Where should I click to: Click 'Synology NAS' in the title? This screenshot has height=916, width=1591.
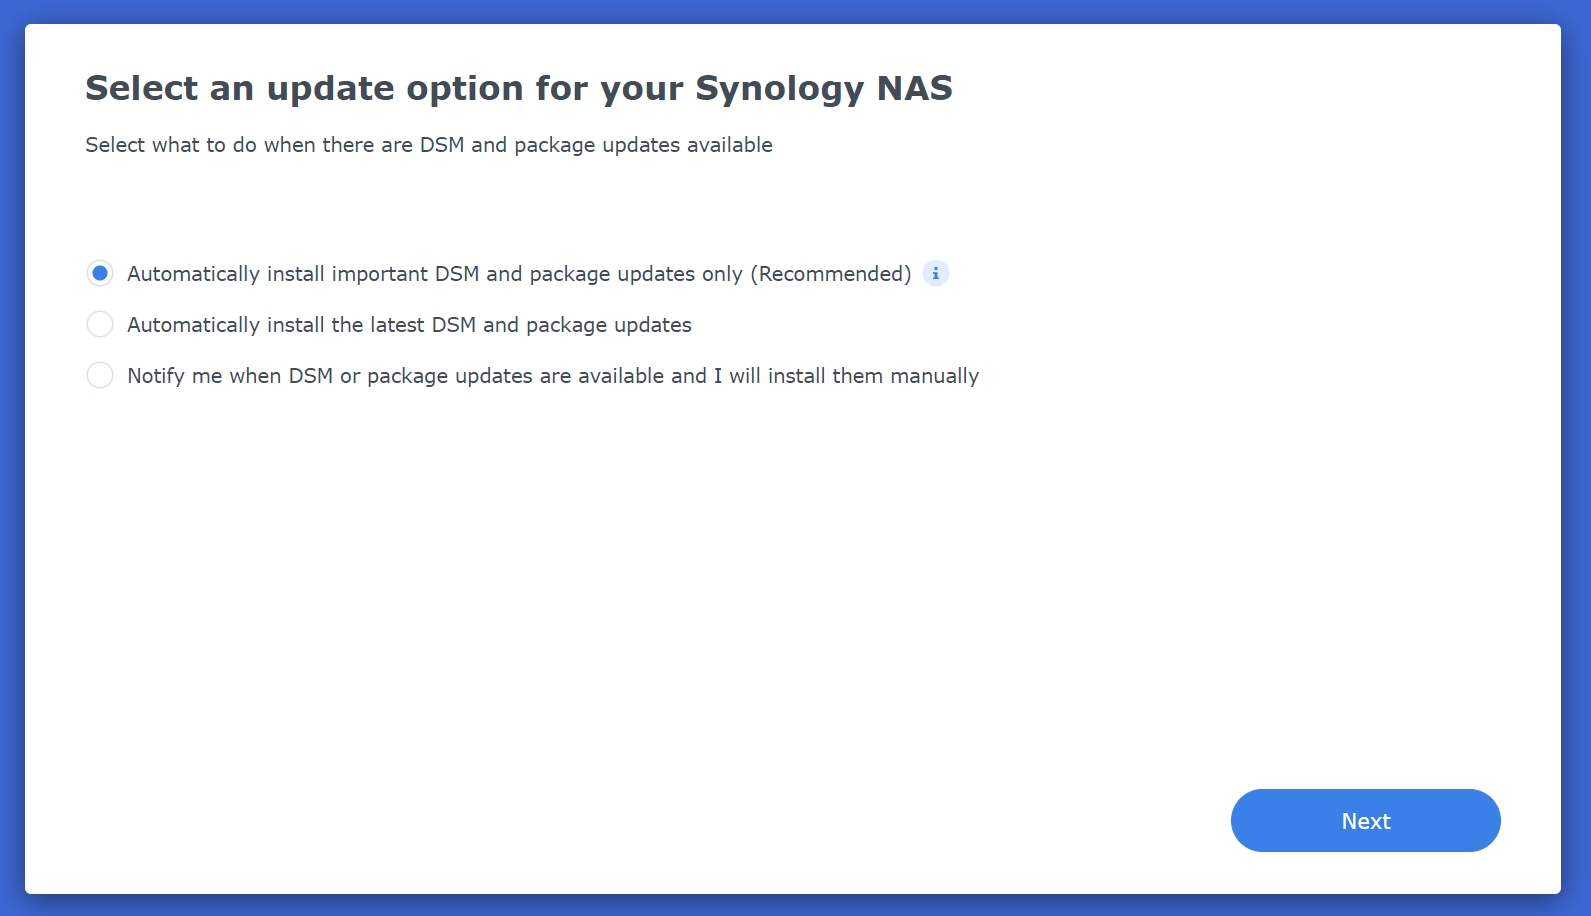pyautogui.click(x=824, y=88)
